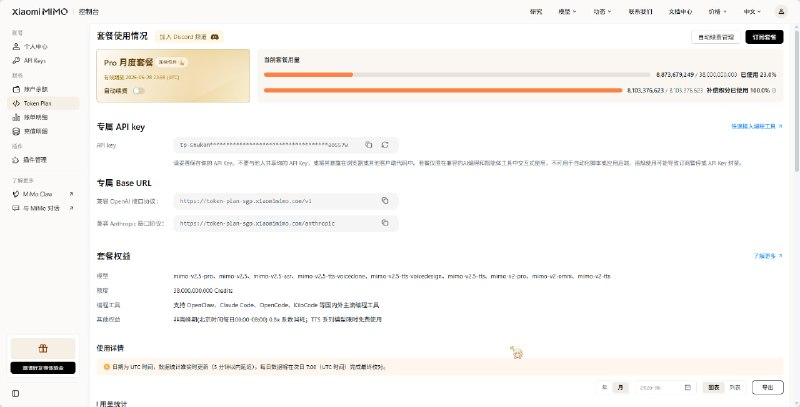Screen dimensions: 800x407
Task: Open the month date picker field
Action: (665, 388)
